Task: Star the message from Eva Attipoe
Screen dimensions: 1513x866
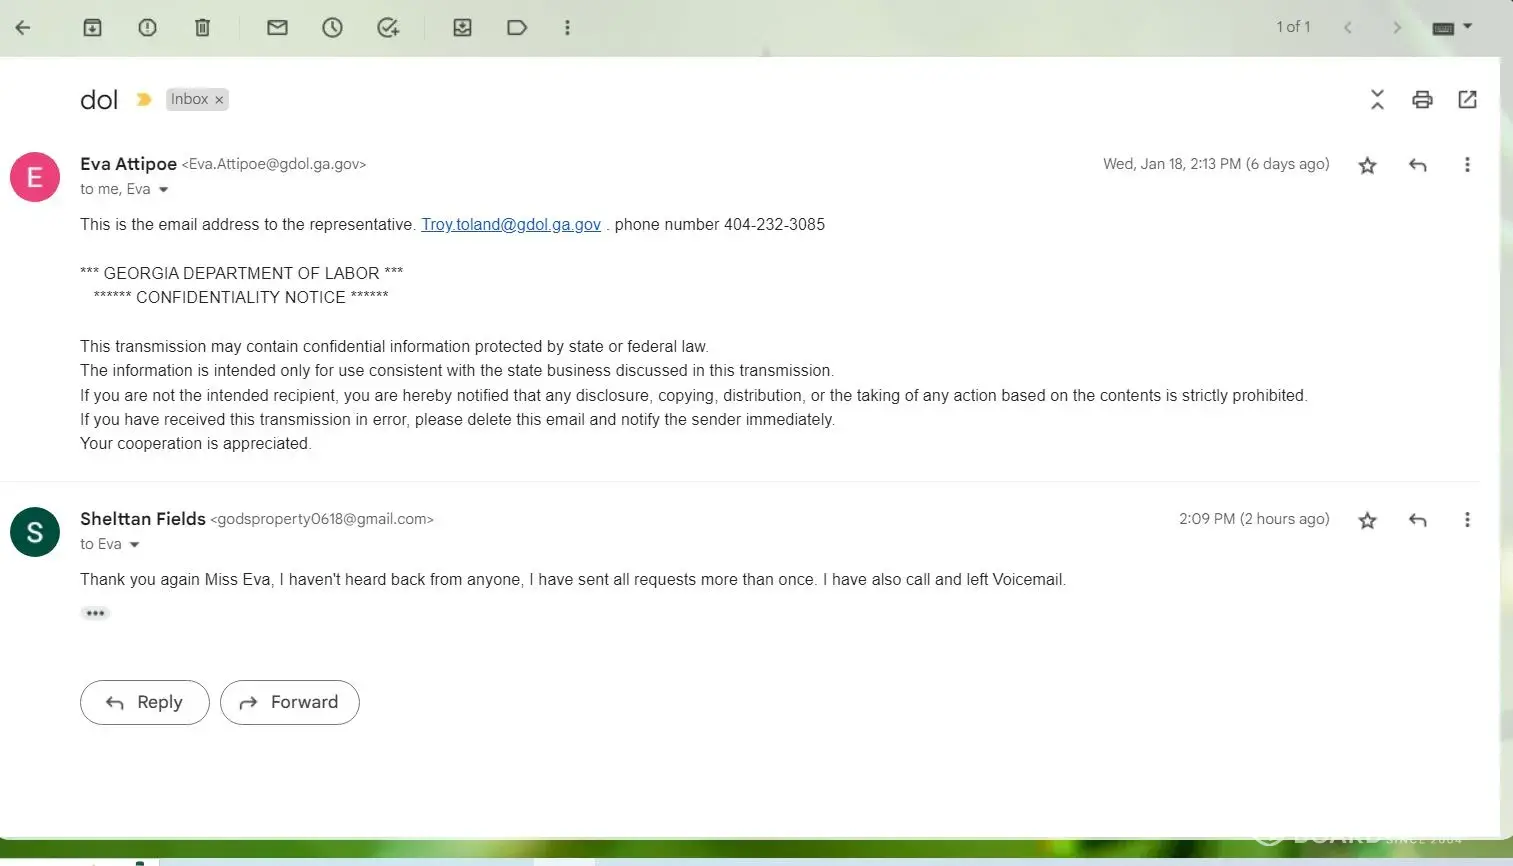Action: [1367, 166]
